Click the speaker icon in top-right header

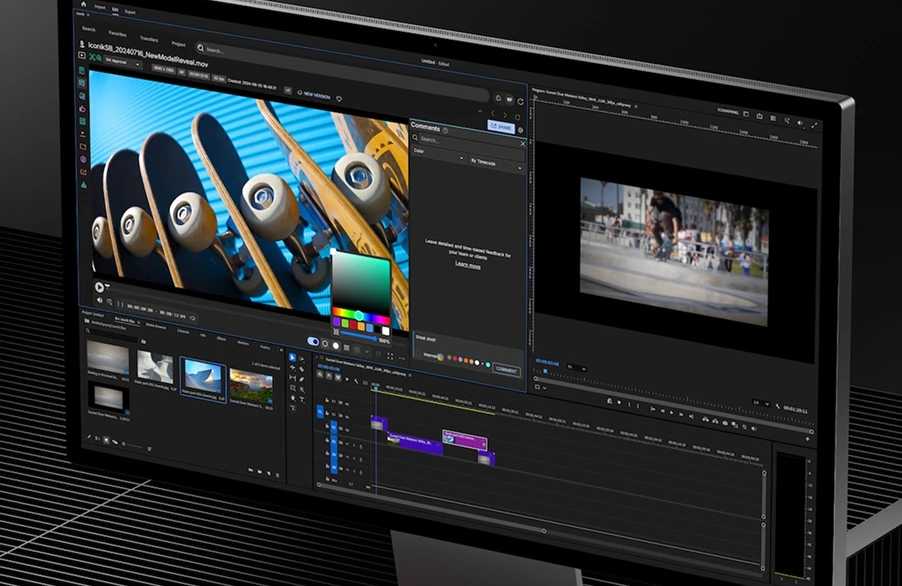[x=800, y=122]
